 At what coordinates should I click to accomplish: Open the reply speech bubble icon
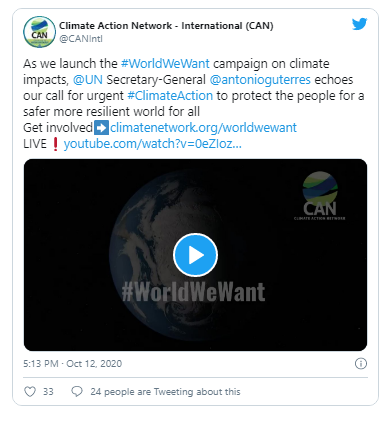point(77,391)
